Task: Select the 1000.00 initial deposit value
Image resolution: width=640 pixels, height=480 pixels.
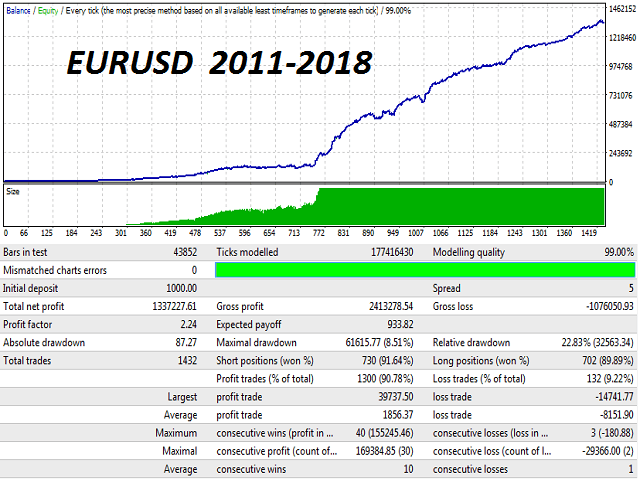Action: tap(182, 289)
